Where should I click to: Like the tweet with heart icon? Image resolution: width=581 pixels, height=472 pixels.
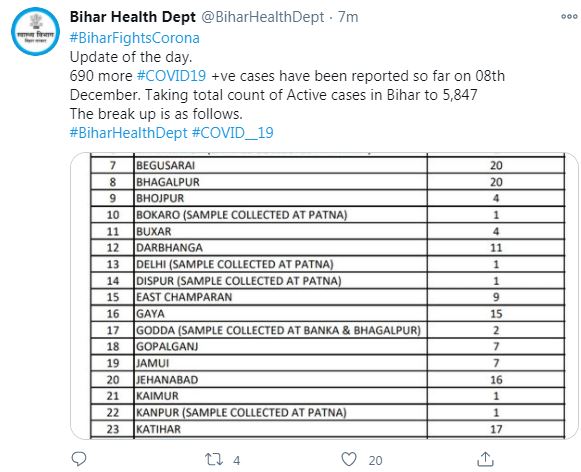tap(349, 459)
